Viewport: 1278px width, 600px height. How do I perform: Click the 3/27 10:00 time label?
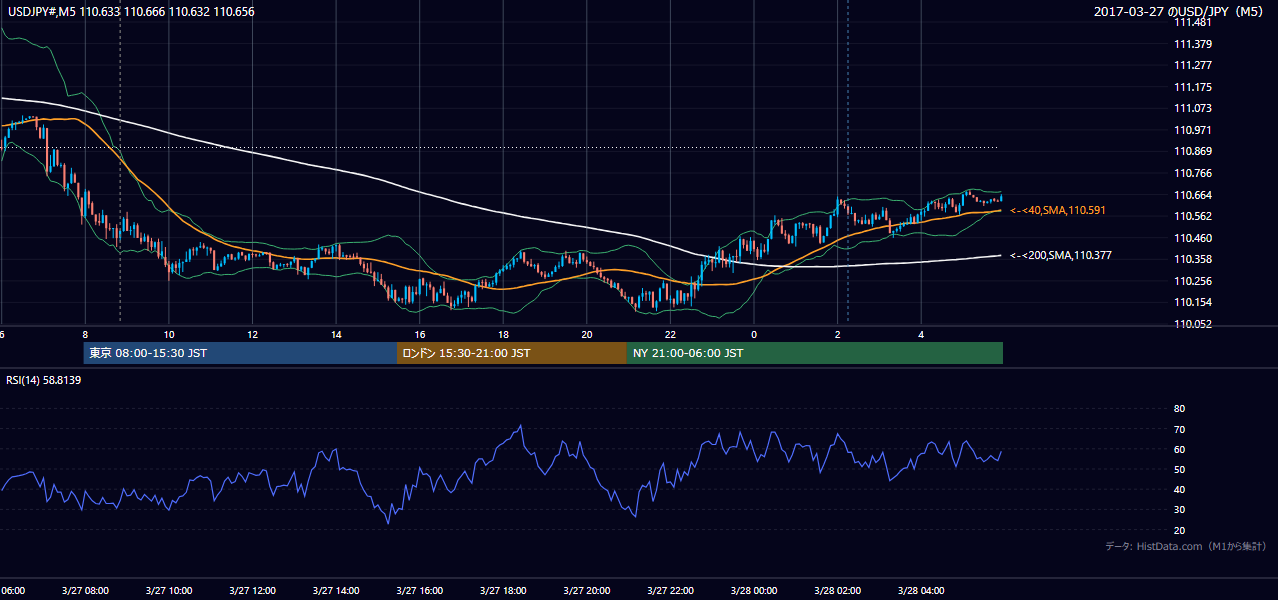[x=168, y=590]
